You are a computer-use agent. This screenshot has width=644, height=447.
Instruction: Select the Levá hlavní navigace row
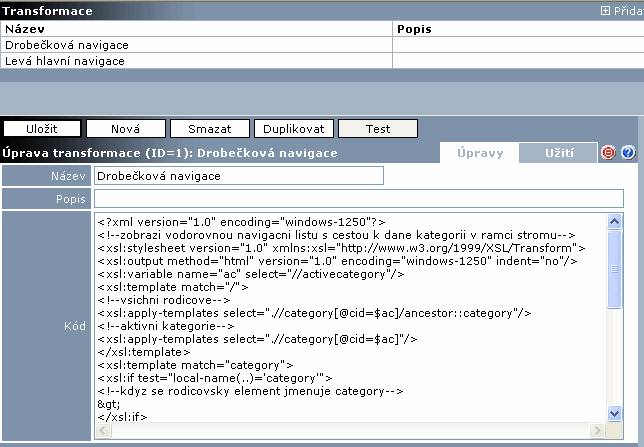[x=65, y=61]
